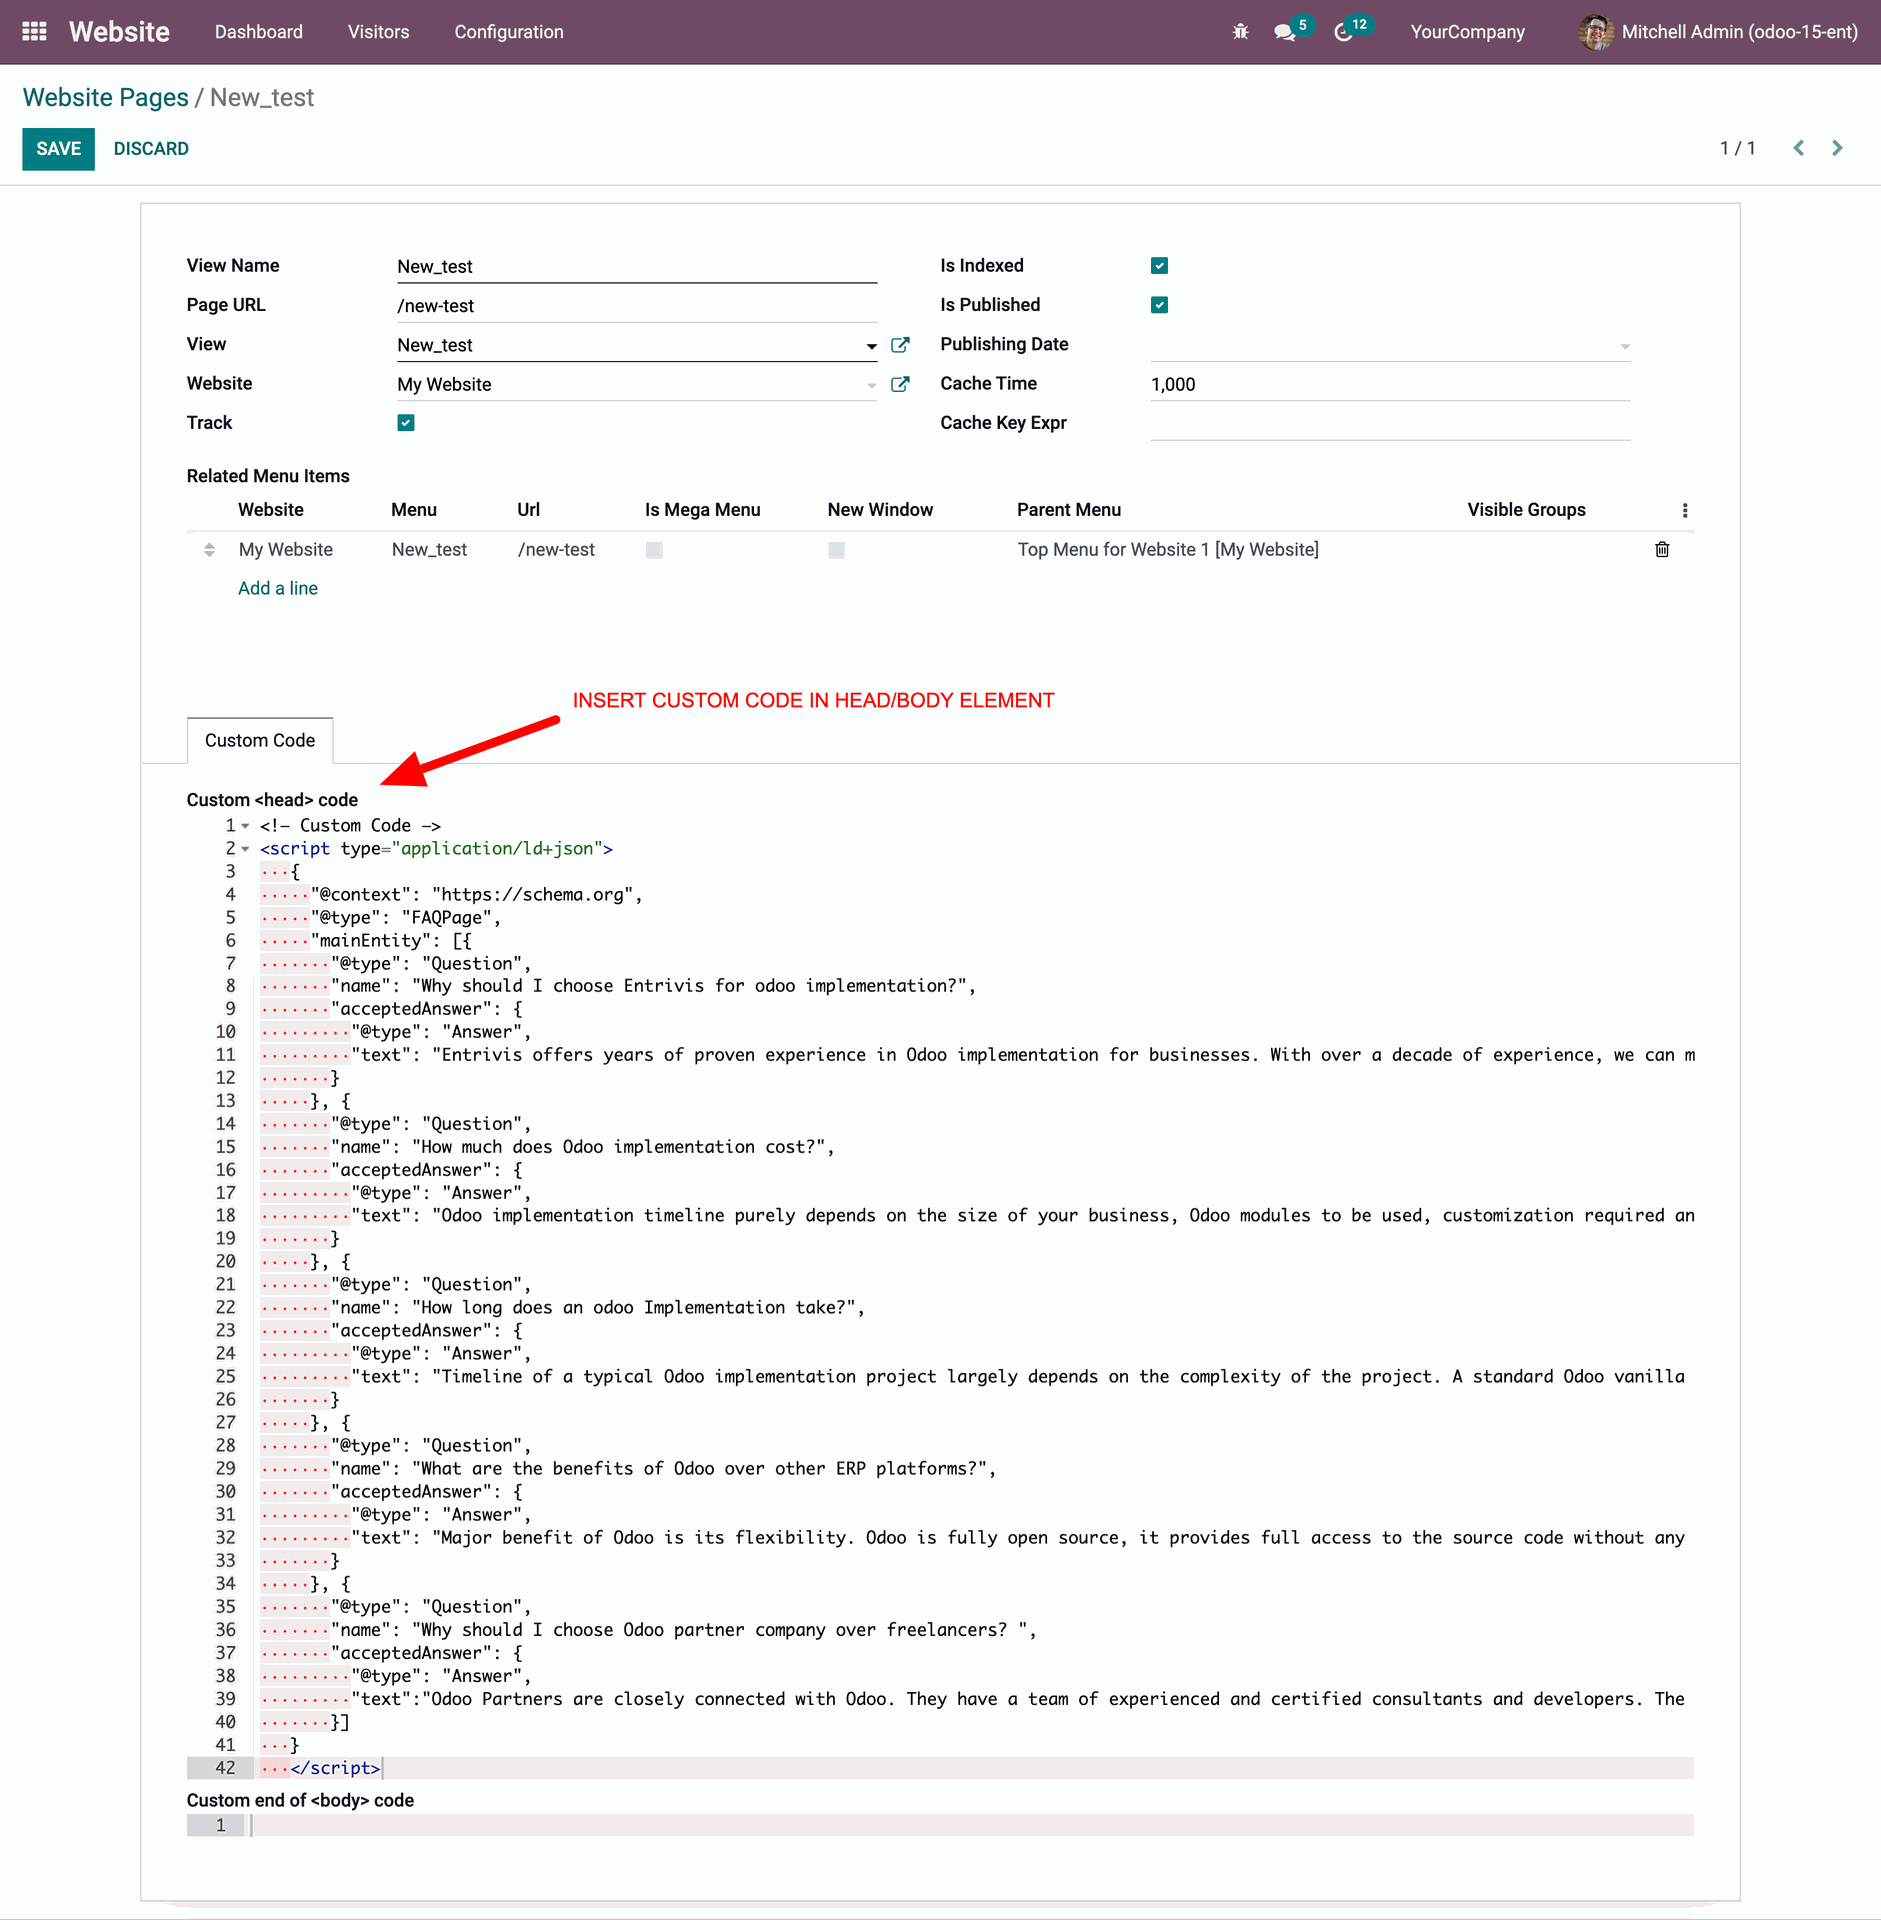Open the apps grid menu icon

[34, 32]
